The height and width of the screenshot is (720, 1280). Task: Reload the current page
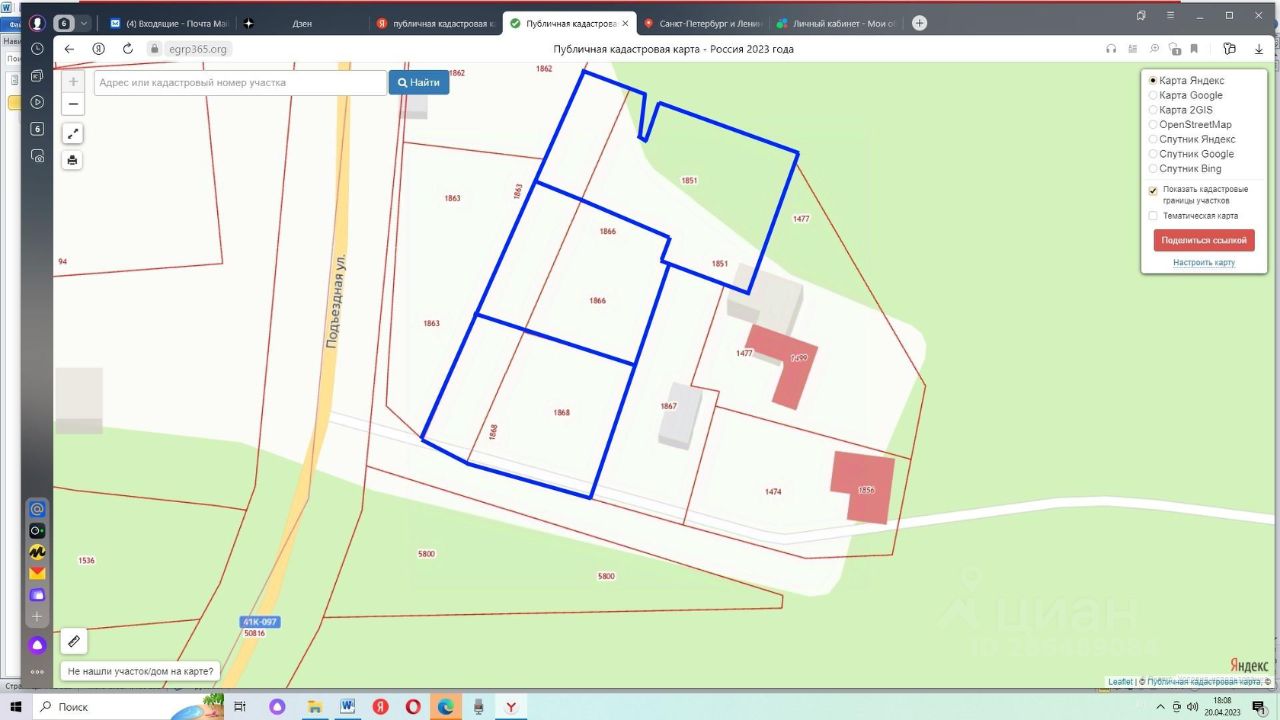pos(129,49)
